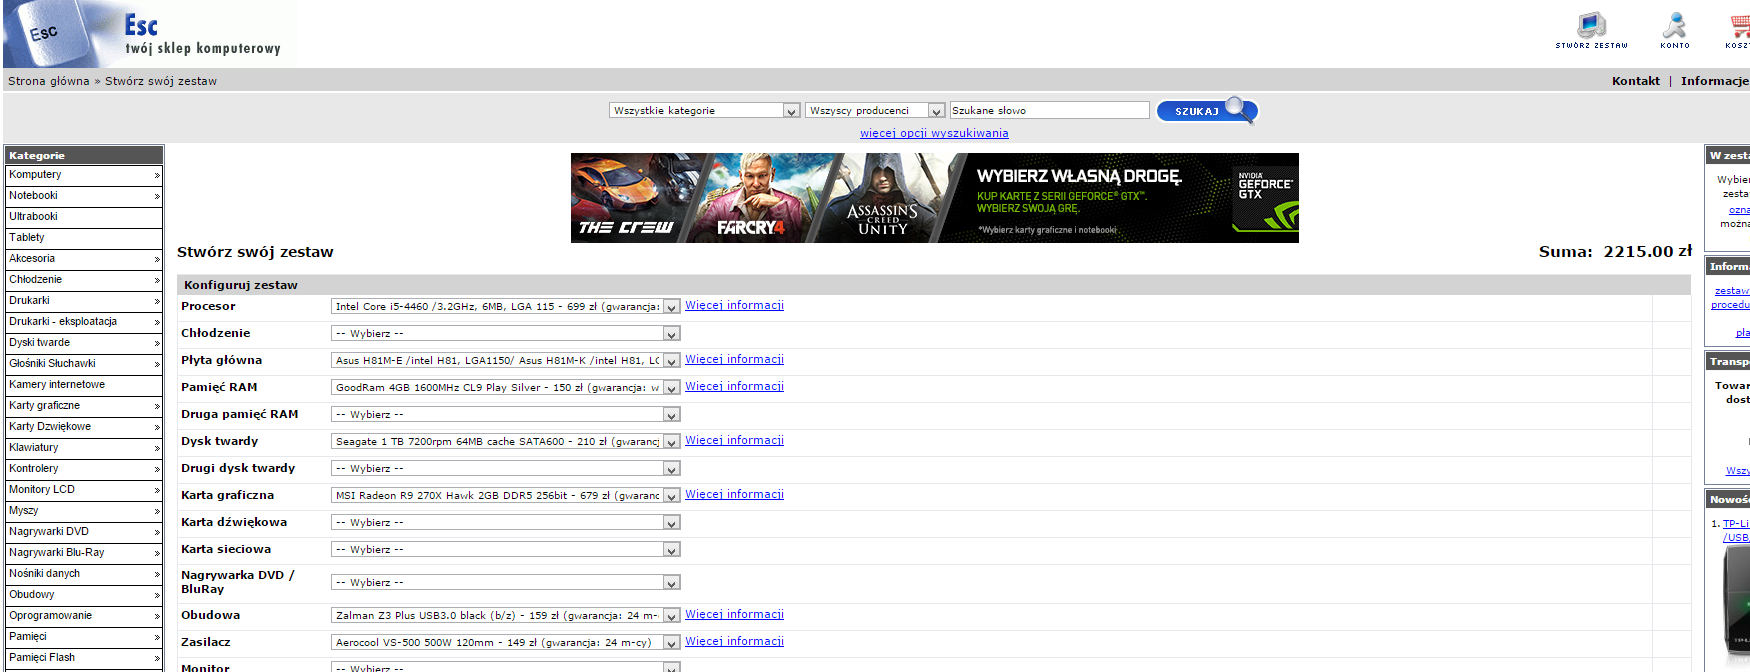This screenshot has width=1750, height=672.
Task: Open Monitory LCD category
Action: pyautogui.click(x=84, y=490)
